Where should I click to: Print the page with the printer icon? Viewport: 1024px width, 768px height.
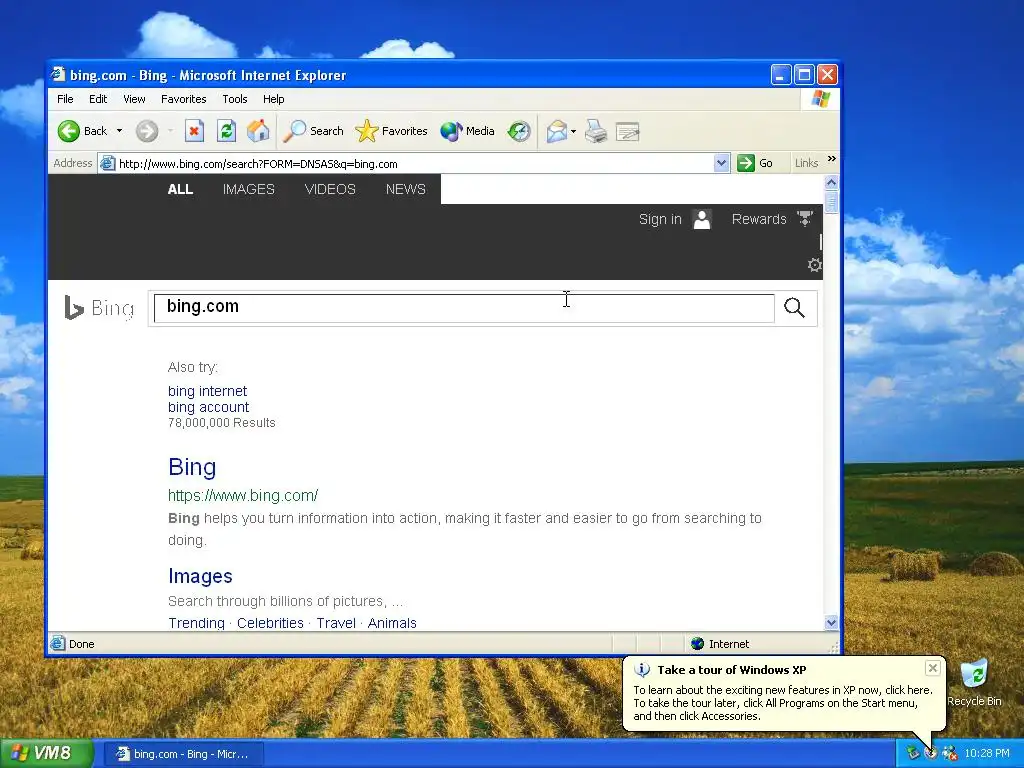tap(596, 131)
